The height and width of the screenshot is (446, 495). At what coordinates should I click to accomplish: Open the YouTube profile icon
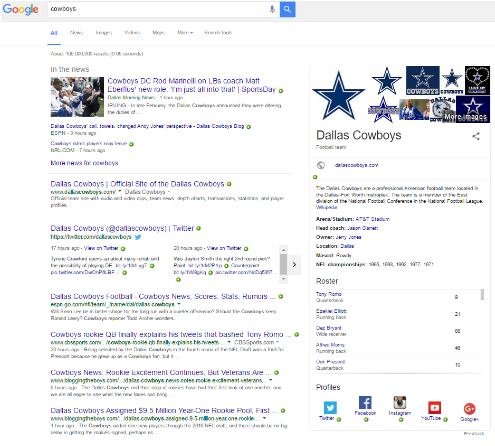(x=434, y=408)
